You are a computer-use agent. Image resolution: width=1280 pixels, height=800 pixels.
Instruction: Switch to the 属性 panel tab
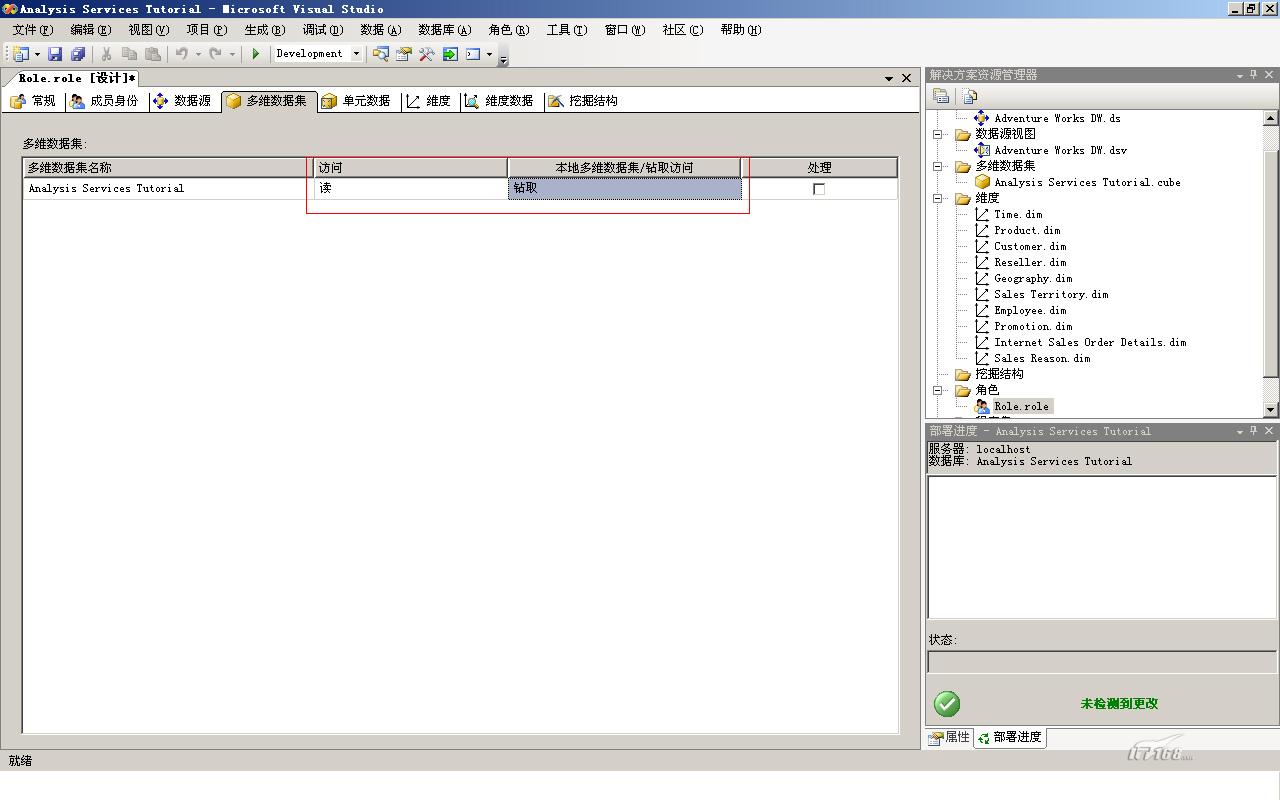[949, 738]
